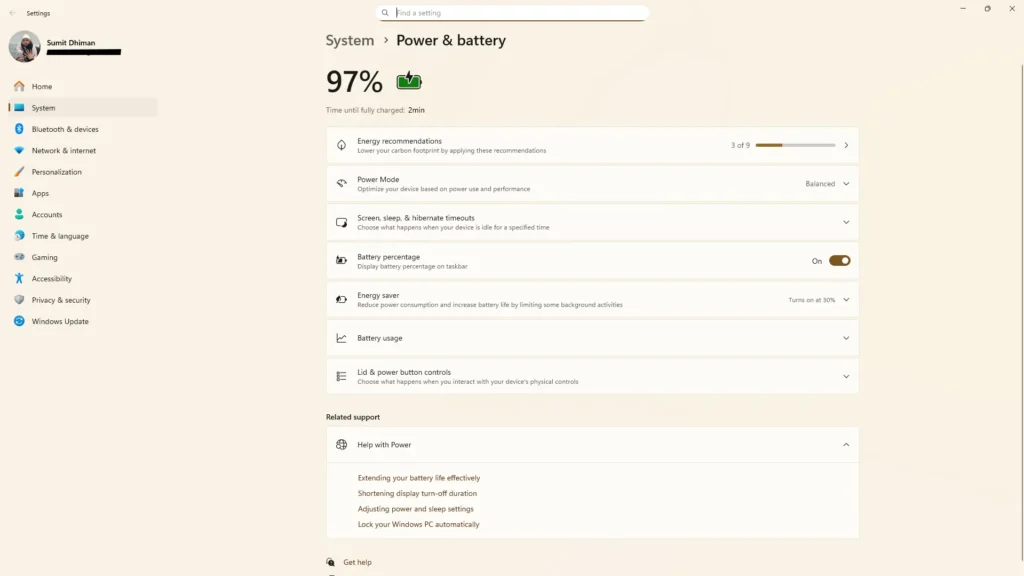Open the Power Mode Balanced dropdown
This screenshot has height=576, width=1024.
pos(827,184)
